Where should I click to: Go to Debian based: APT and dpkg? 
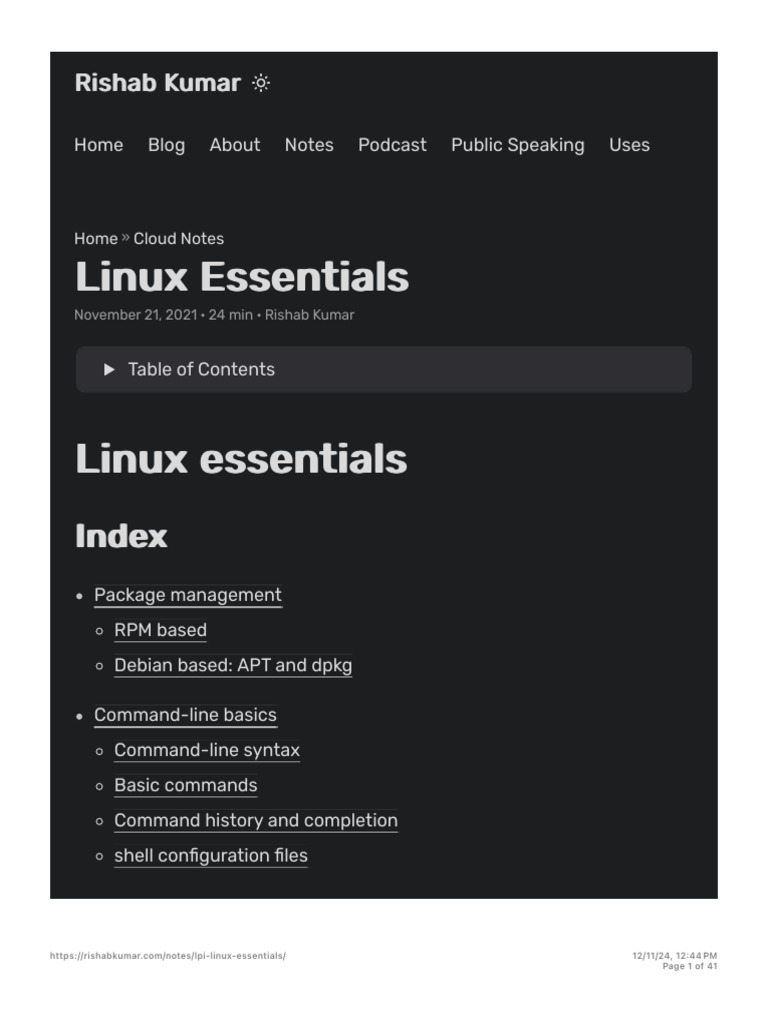233,665
